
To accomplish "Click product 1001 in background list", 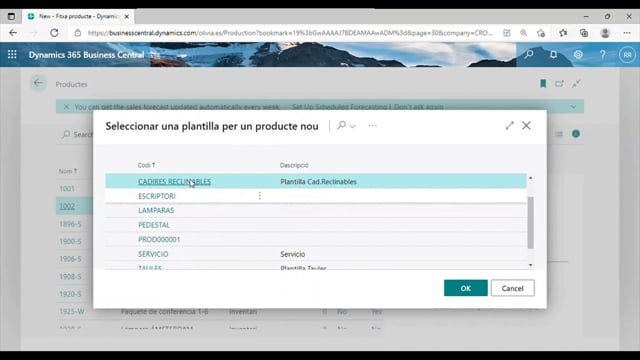I will click(x=67, y=189).
